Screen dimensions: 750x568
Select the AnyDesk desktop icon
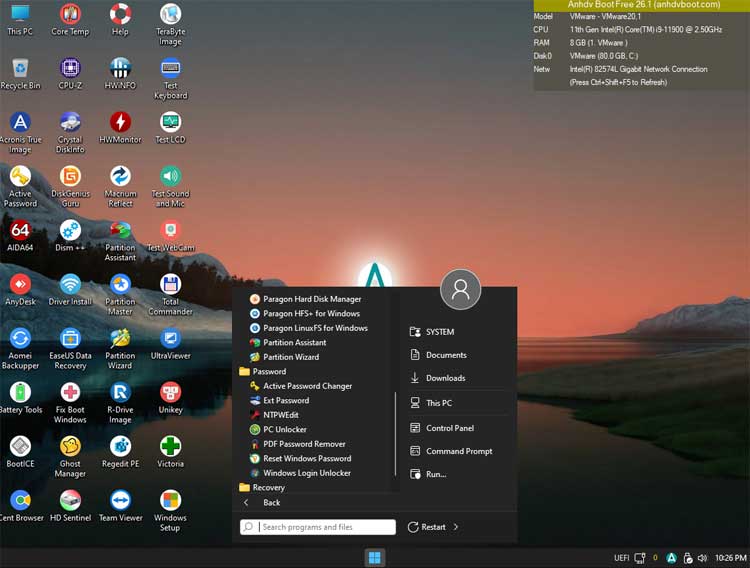20,290
